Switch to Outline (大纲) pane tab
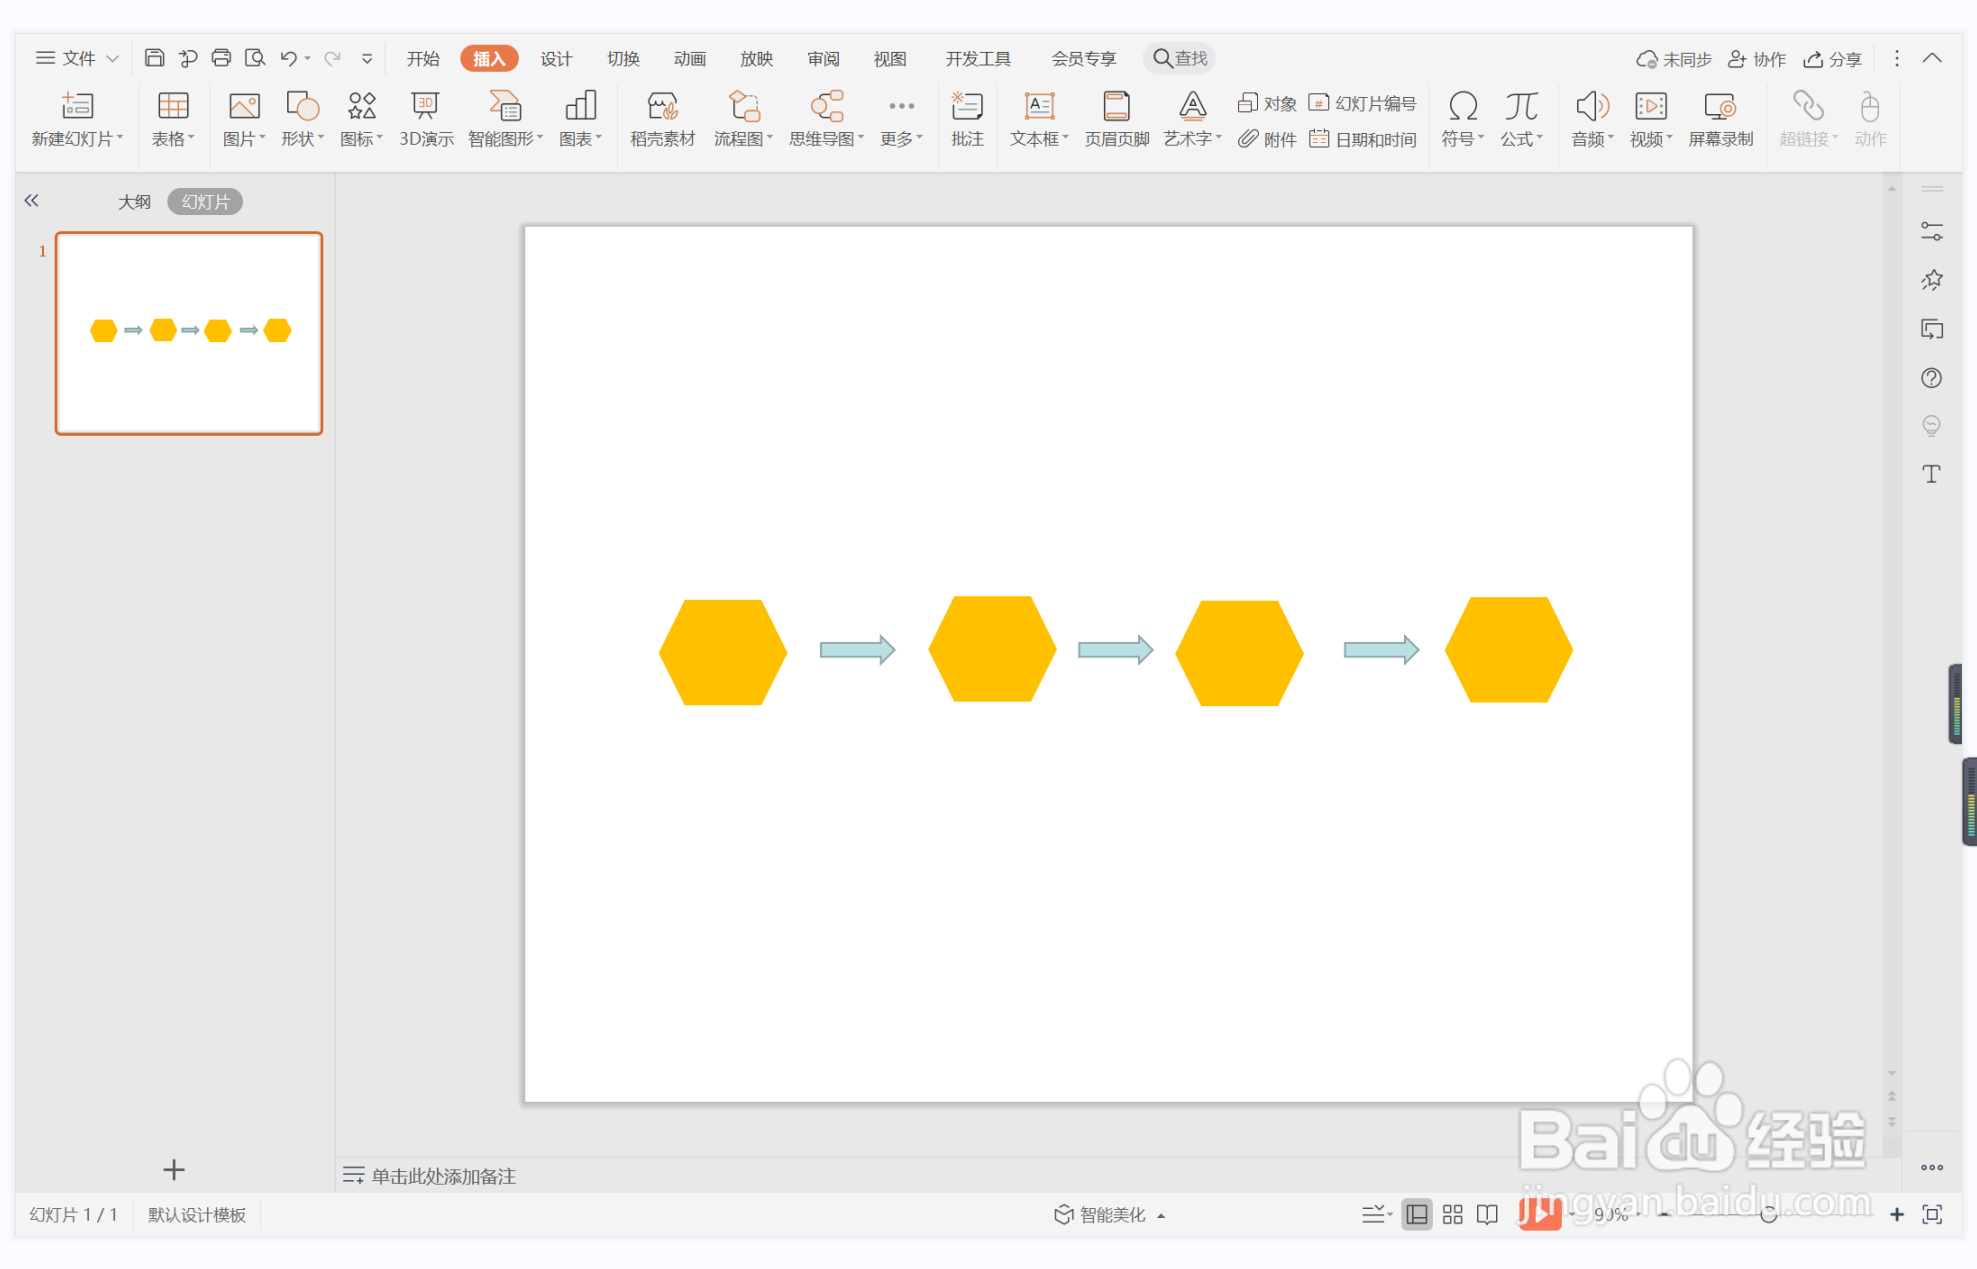Viewport: 1977px width, 1269px height. pos(134,201)
